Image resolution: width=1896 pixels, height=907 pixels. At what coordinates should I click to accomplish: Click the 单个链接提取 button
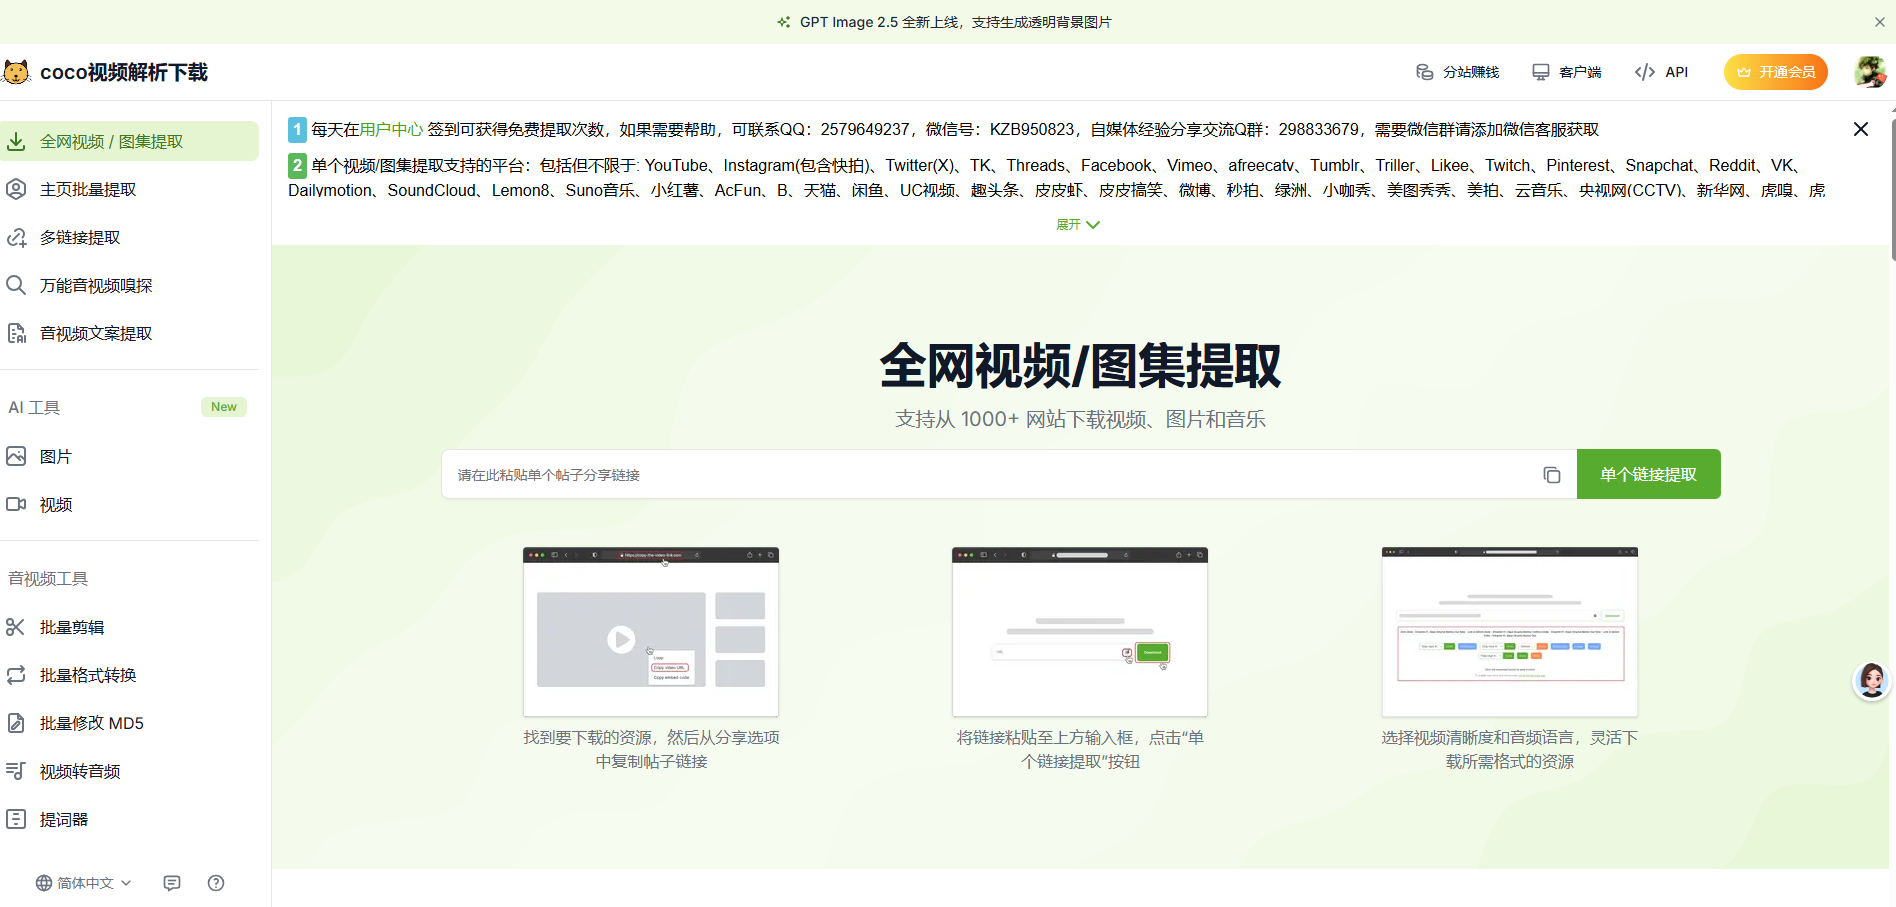1649,474
